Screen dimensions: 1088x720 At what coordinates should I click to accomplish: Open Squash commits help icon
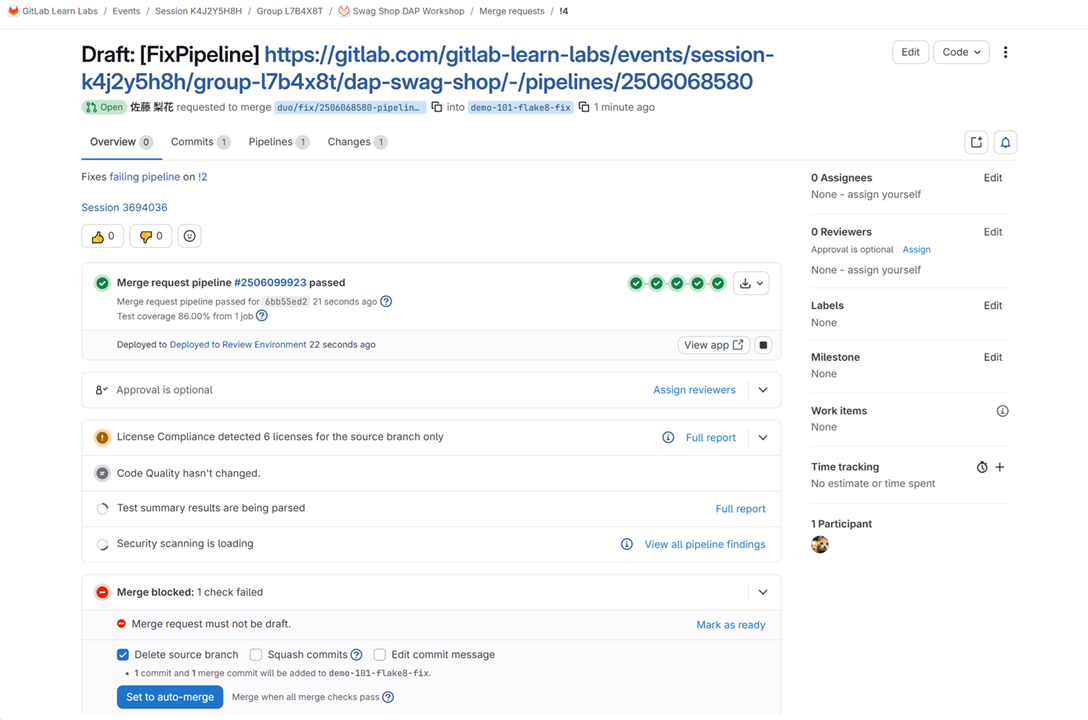click(357, 654)
